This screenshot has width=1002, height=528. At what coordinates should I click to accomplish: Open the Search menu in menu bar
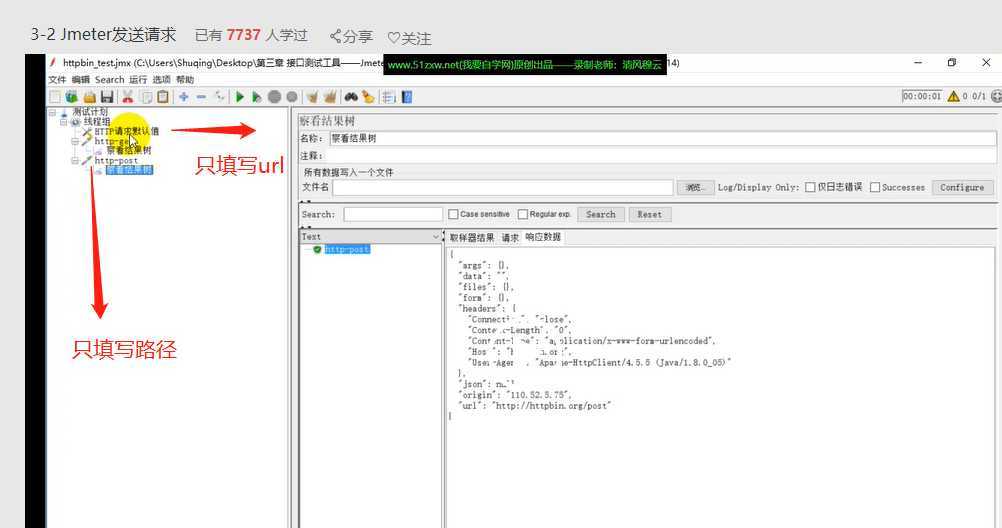[109, 79]
